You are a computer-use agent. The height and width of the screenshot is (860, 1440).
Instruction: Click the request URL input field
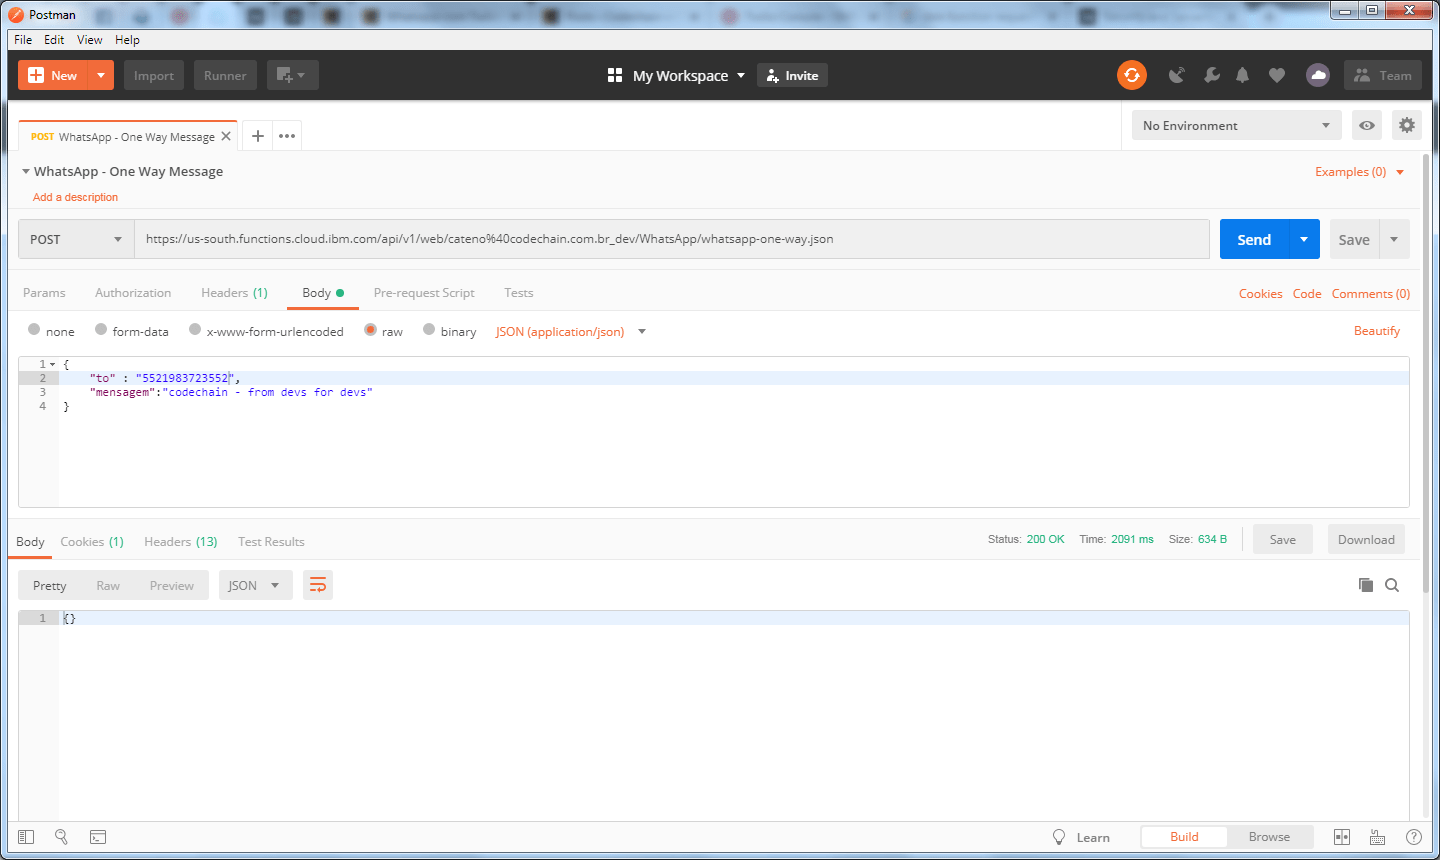click(672, 239)
